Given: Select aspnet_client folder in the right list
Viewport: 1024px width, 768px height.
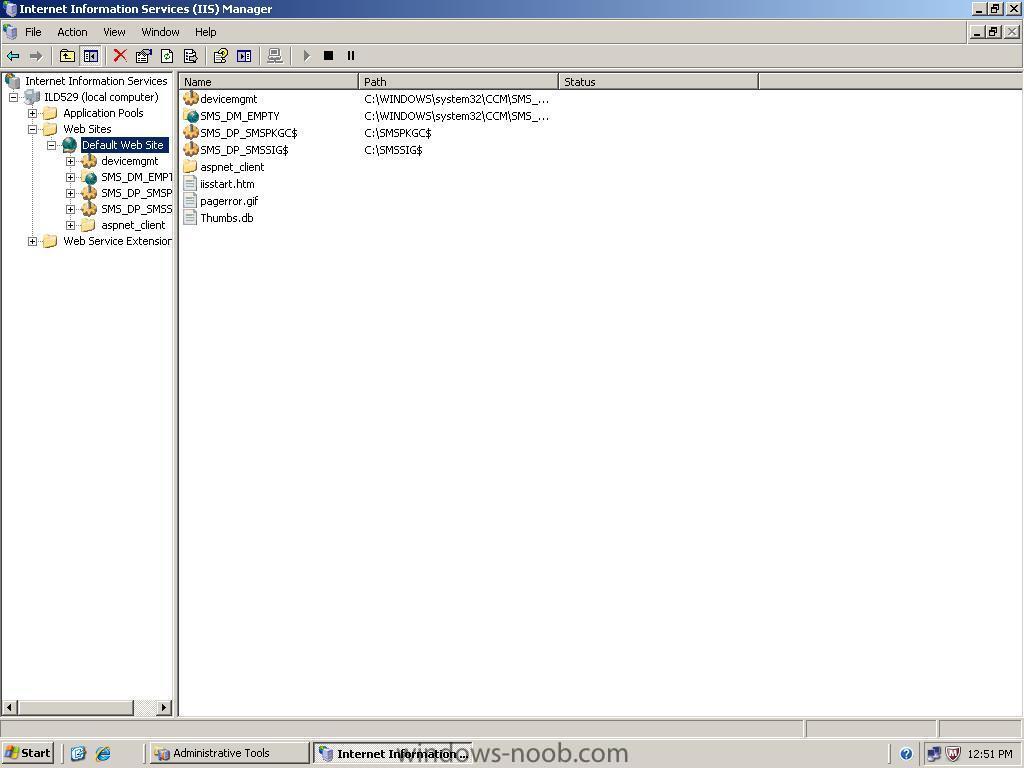Looking at the screenshot, I should [x=232, y=167].
